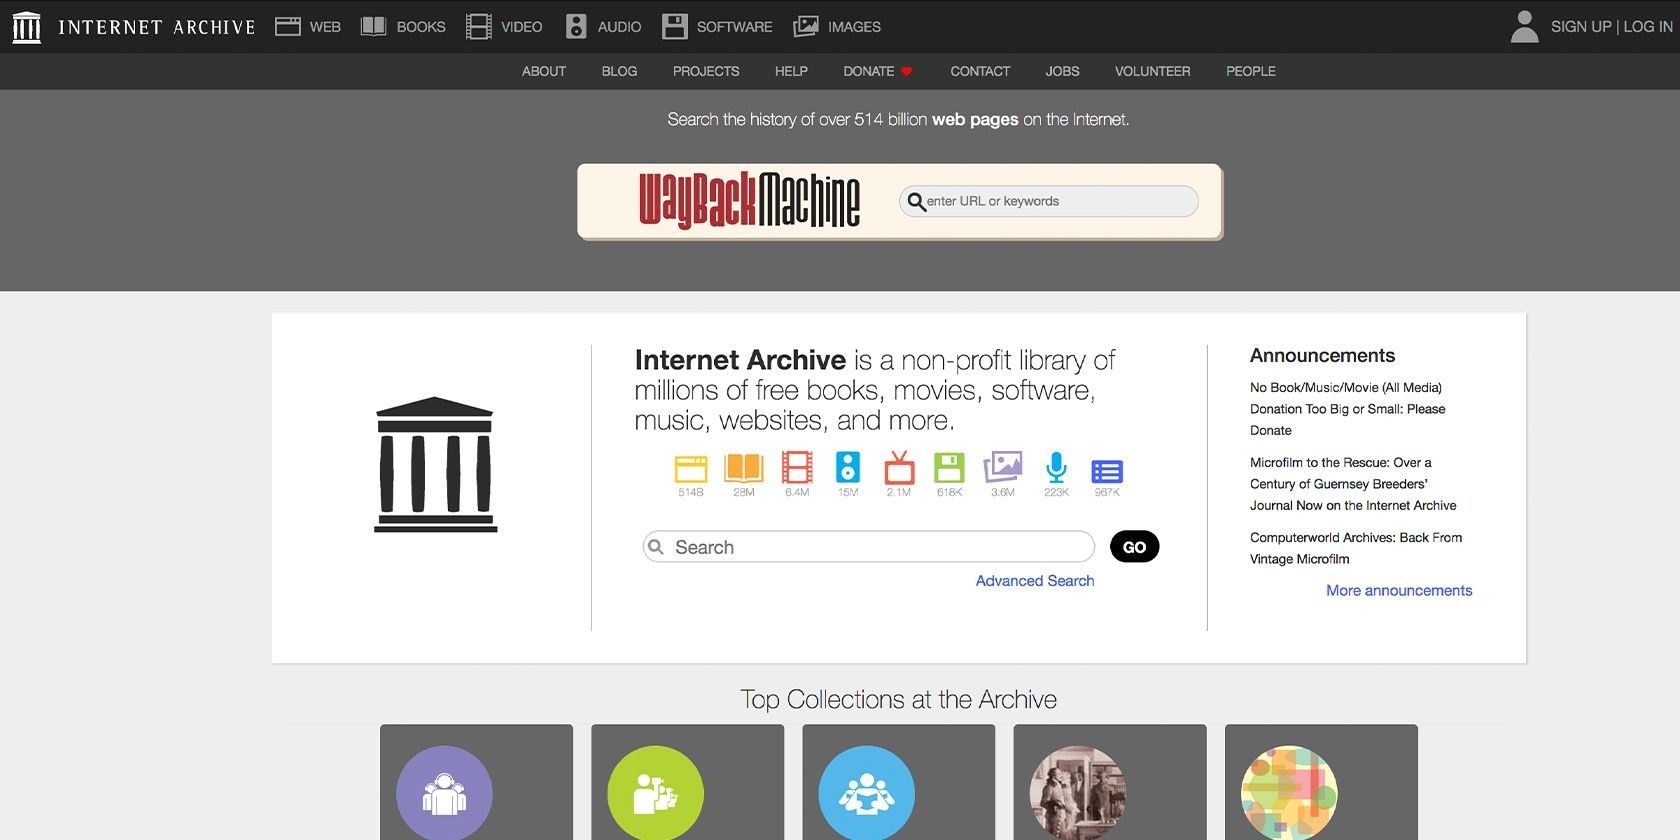Open More announcements link
This screenshot has width=1680, height=840.
click(x=1399, y=591)
